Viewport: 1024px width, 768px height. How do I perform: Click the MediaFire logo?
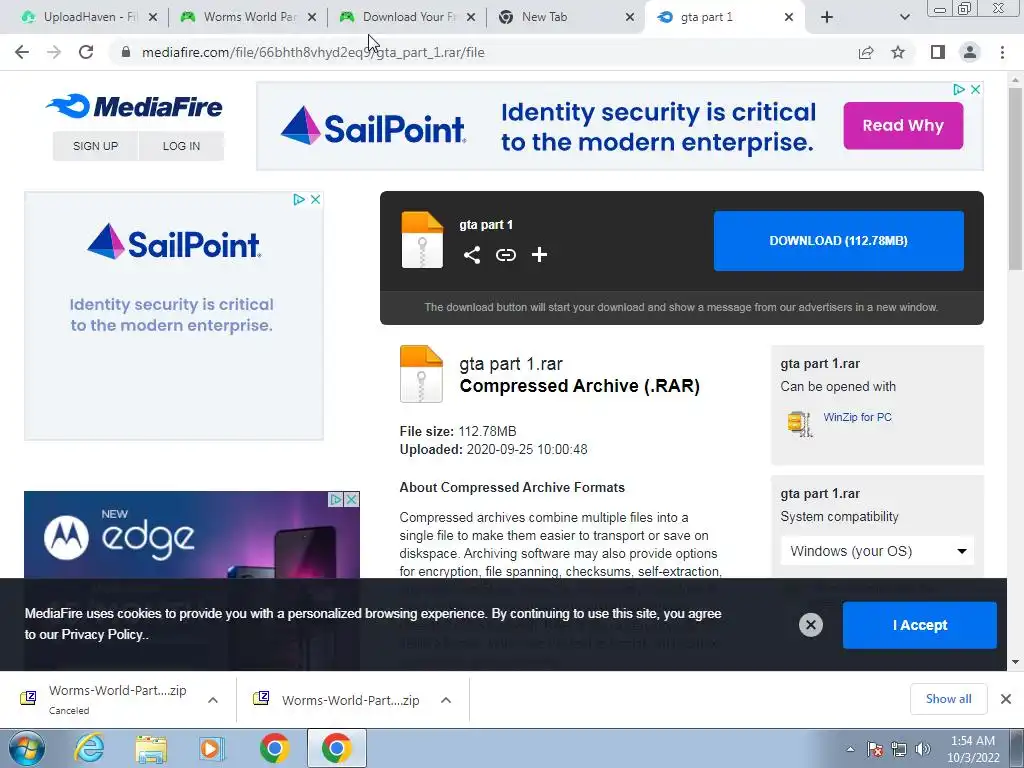click(135, 106)
